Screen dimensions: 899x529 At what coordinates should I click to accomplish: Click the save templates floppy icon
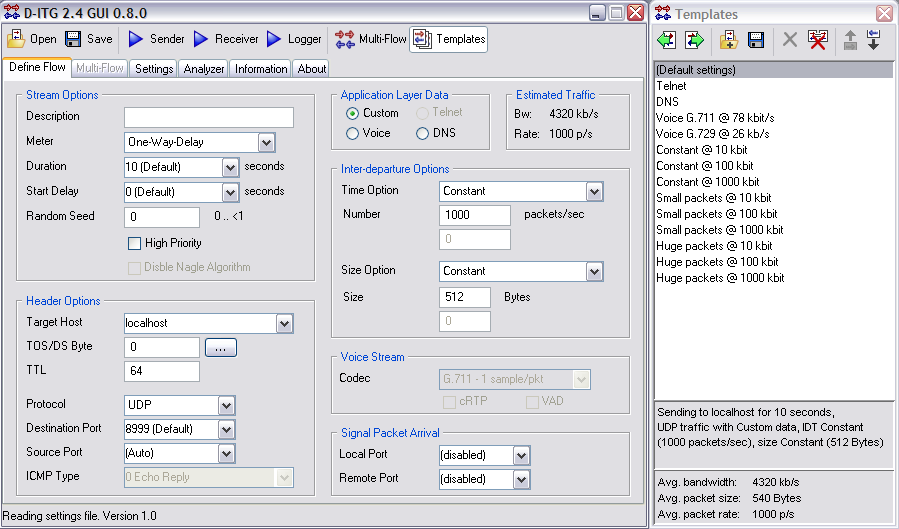pyautogui.click(x=756, y=40)
